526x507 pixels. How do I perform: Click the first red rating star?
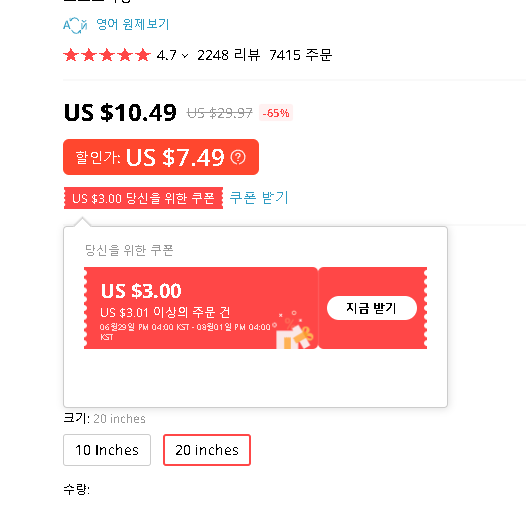[x=71, y=55]
